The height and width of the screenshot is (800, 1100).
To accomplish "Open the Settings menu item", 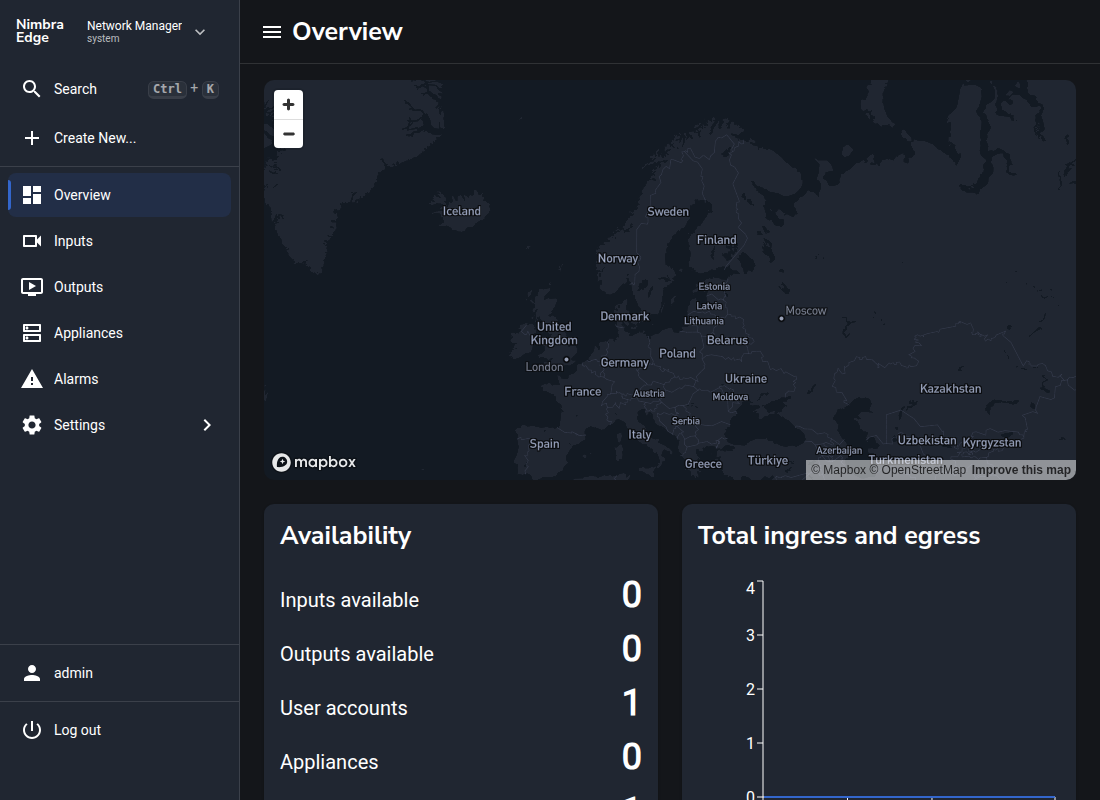I will 119,425.
